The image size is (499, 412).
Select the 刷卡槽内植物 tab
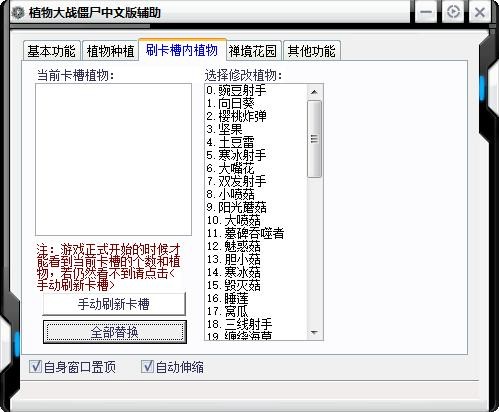[x=182, y=50]
